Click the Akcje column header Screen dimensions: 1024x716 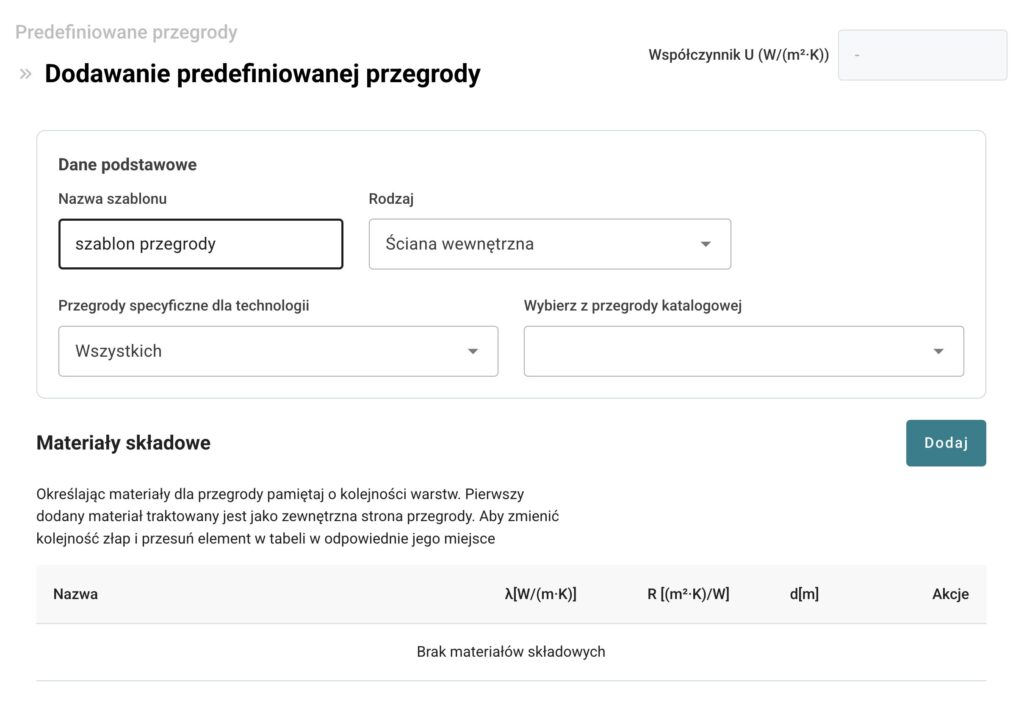click(x=950, y=594)
